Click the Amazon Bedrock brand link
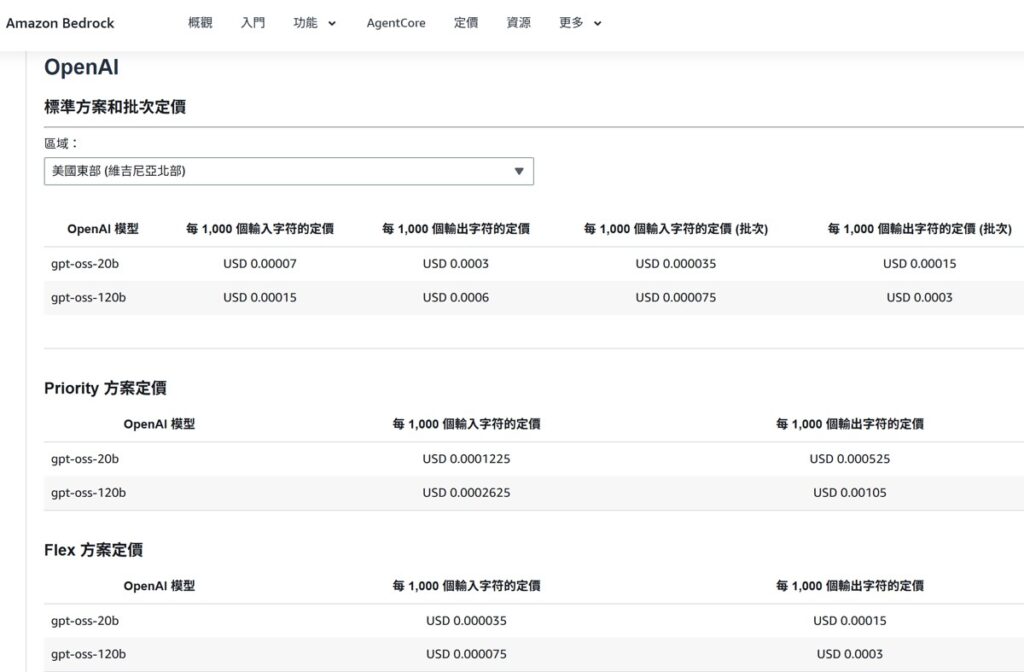 tap(60, 23)
